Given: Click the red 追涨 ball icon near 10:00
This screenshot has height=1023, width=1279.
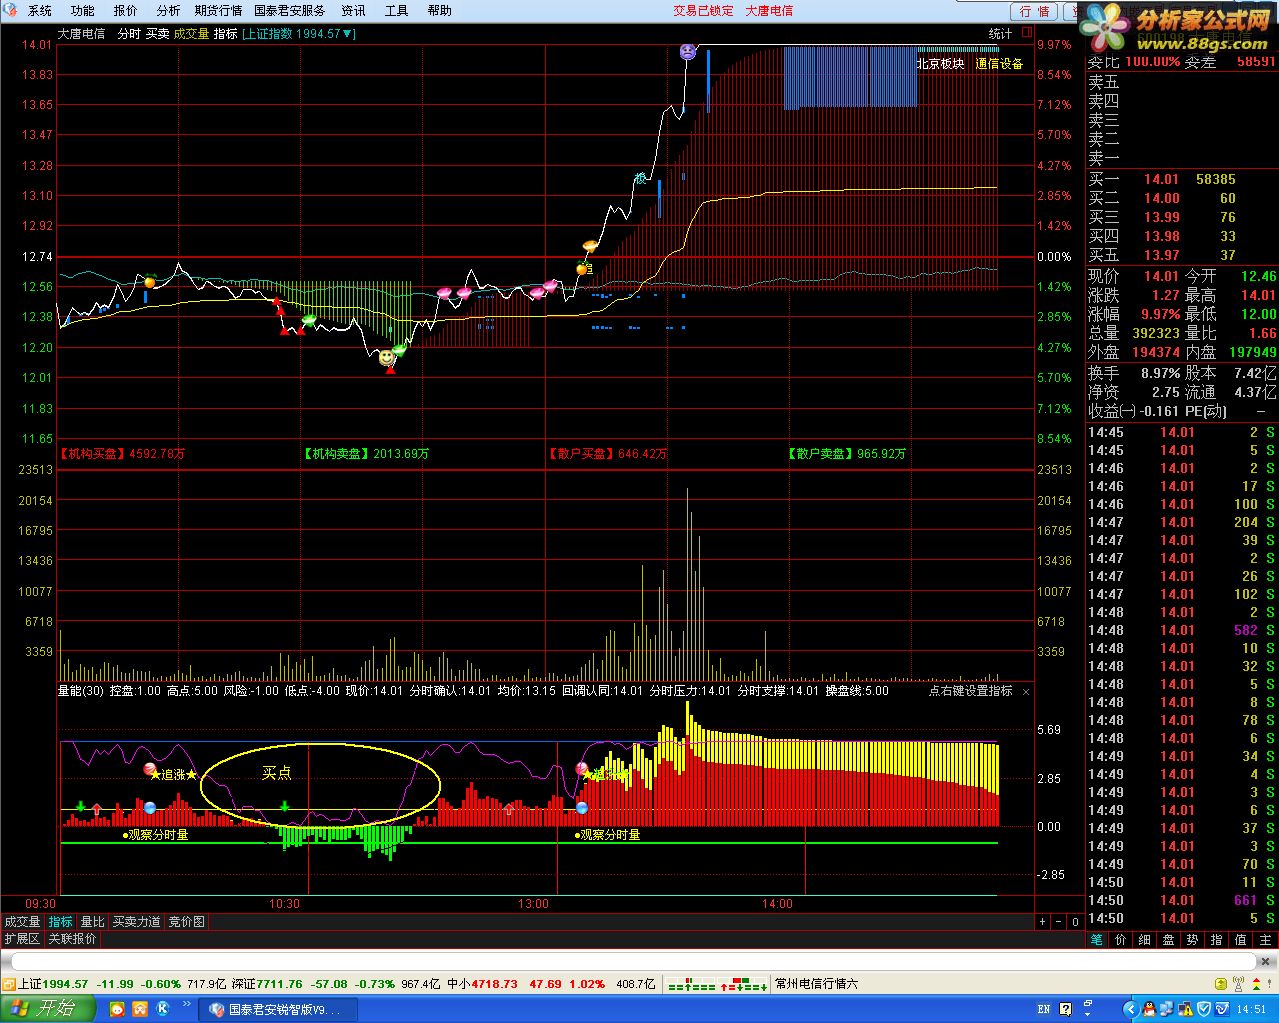Looking at the screenshot, I should point(149,769).
